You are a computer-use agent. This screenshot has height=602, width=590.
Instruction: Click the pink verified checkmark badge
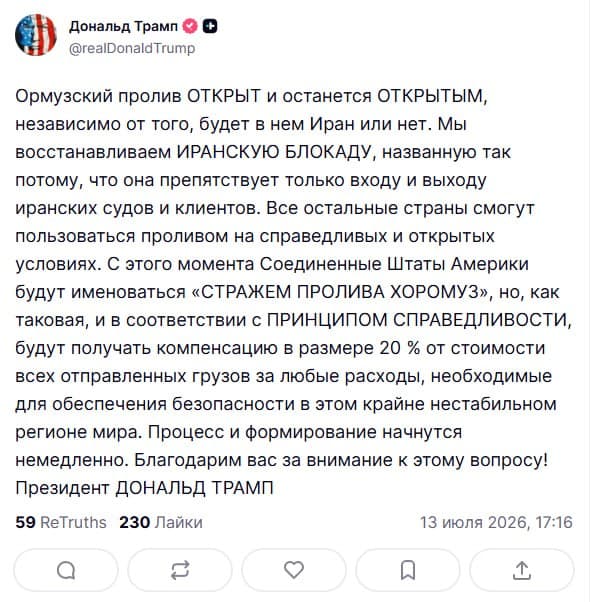189,26
